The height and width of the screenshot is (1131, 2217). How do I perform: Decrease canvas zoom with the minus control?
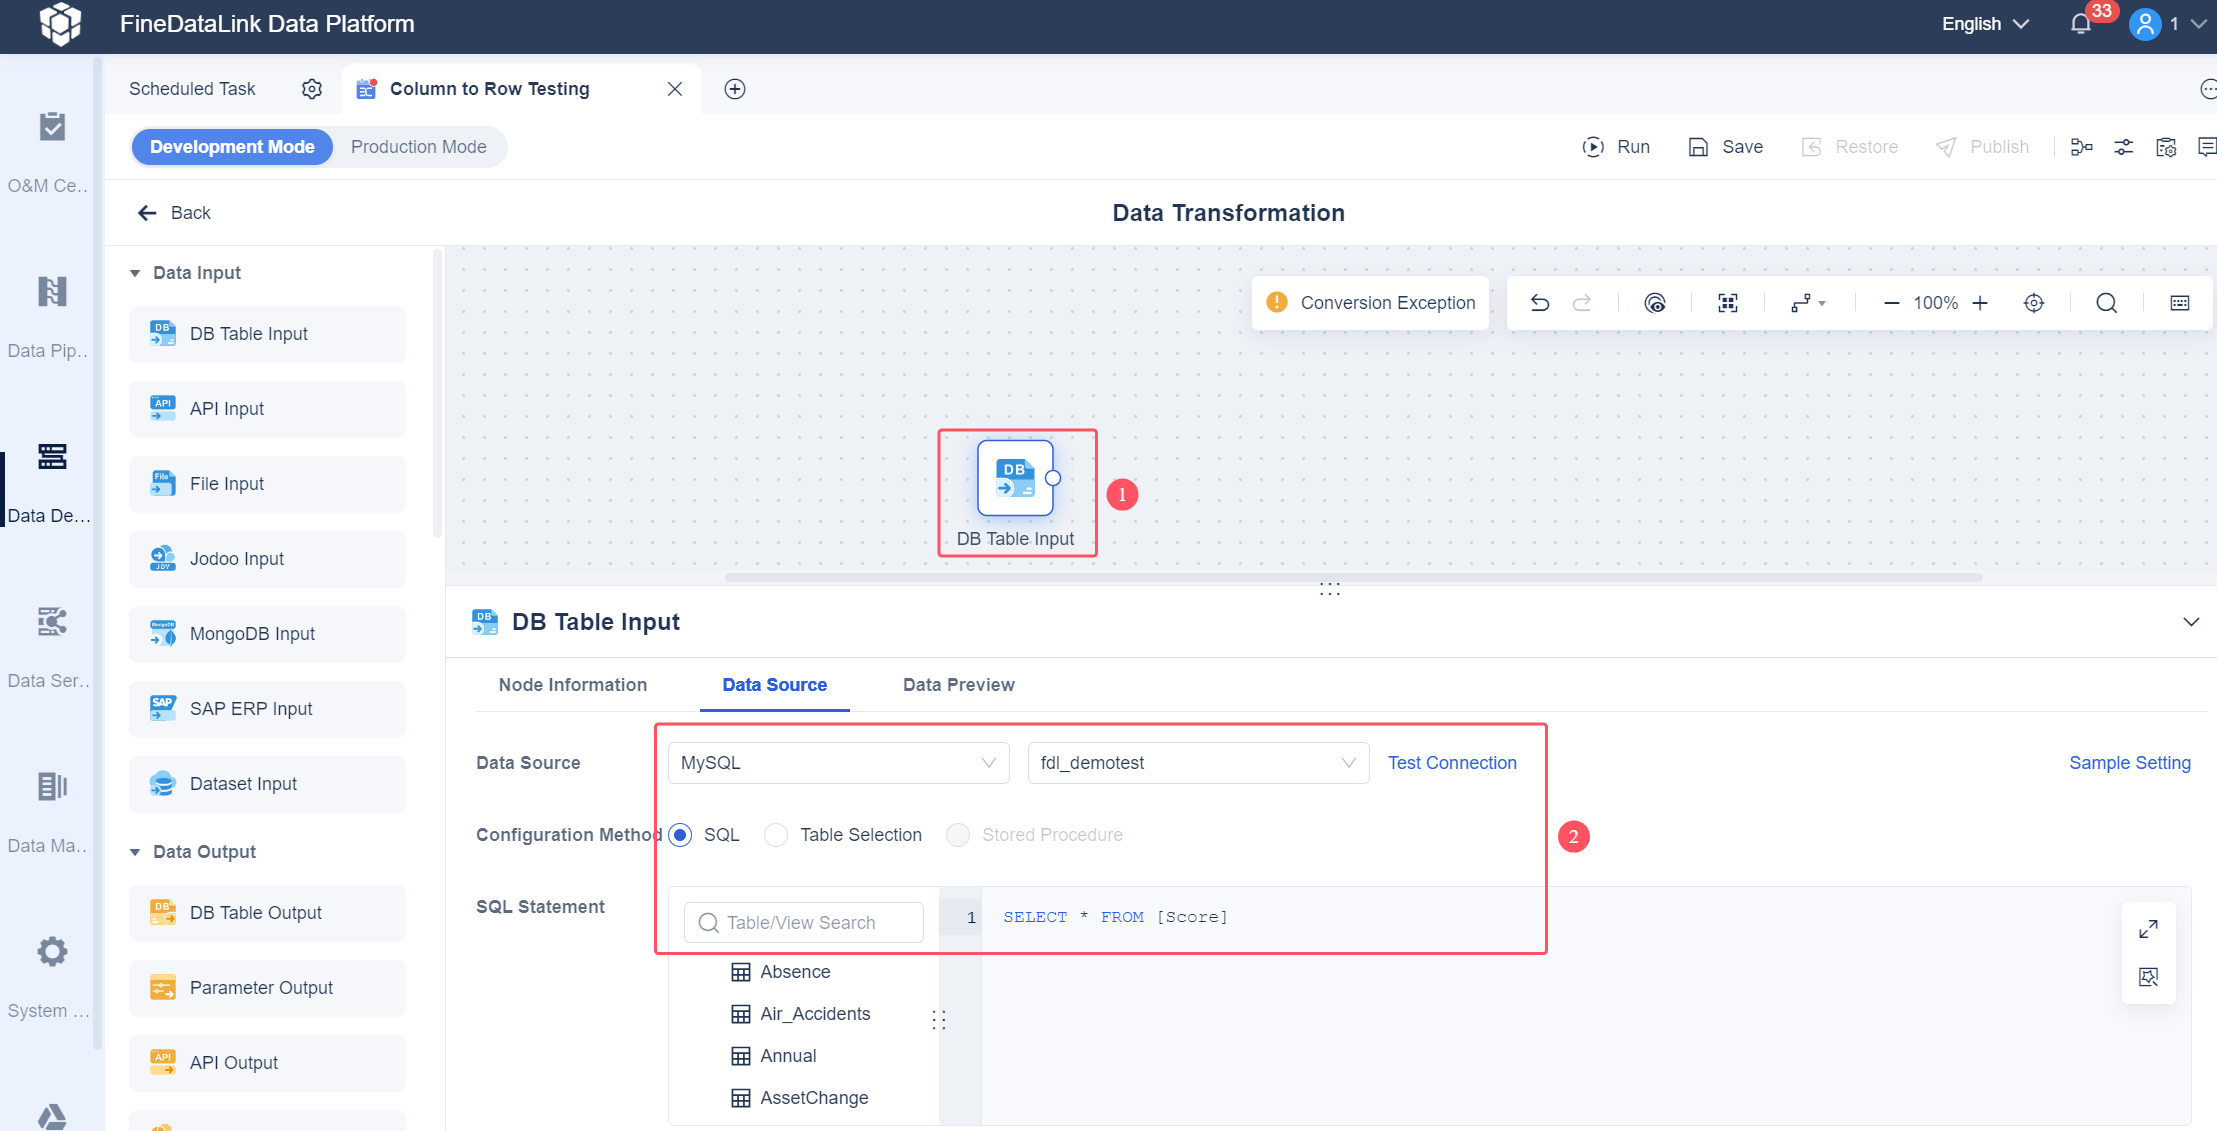[x=1890, y=302]
